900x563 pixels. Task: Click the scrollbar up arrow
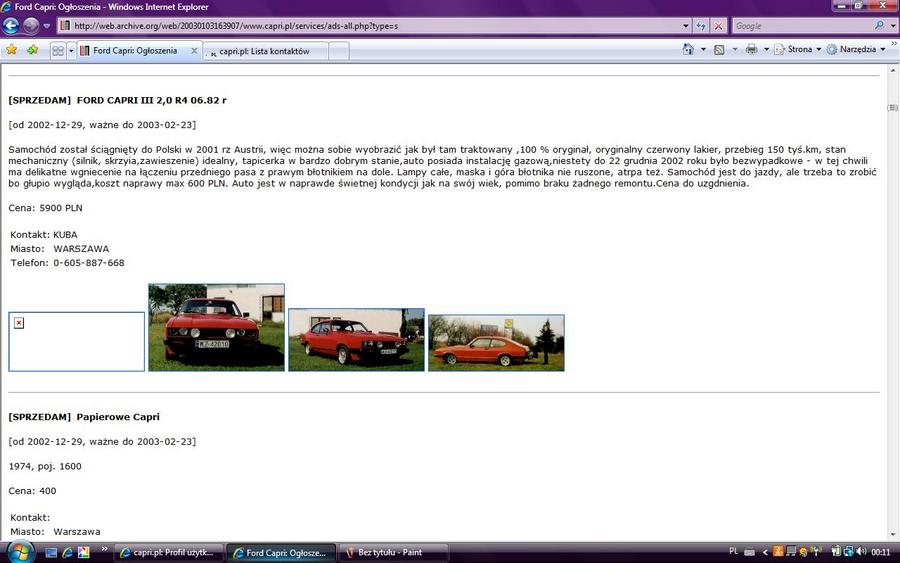pos(893,71)
